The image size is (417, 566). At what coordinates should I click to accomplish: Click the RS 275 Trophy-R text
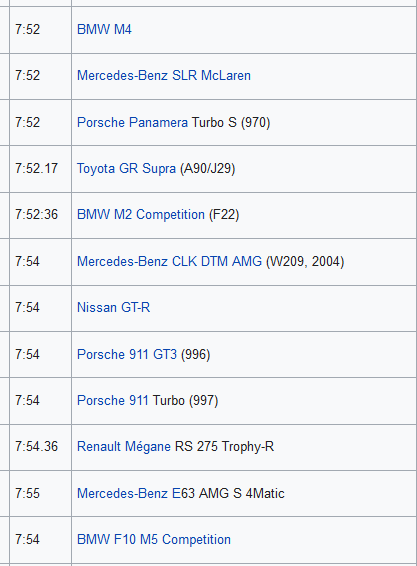coord(224,447)
